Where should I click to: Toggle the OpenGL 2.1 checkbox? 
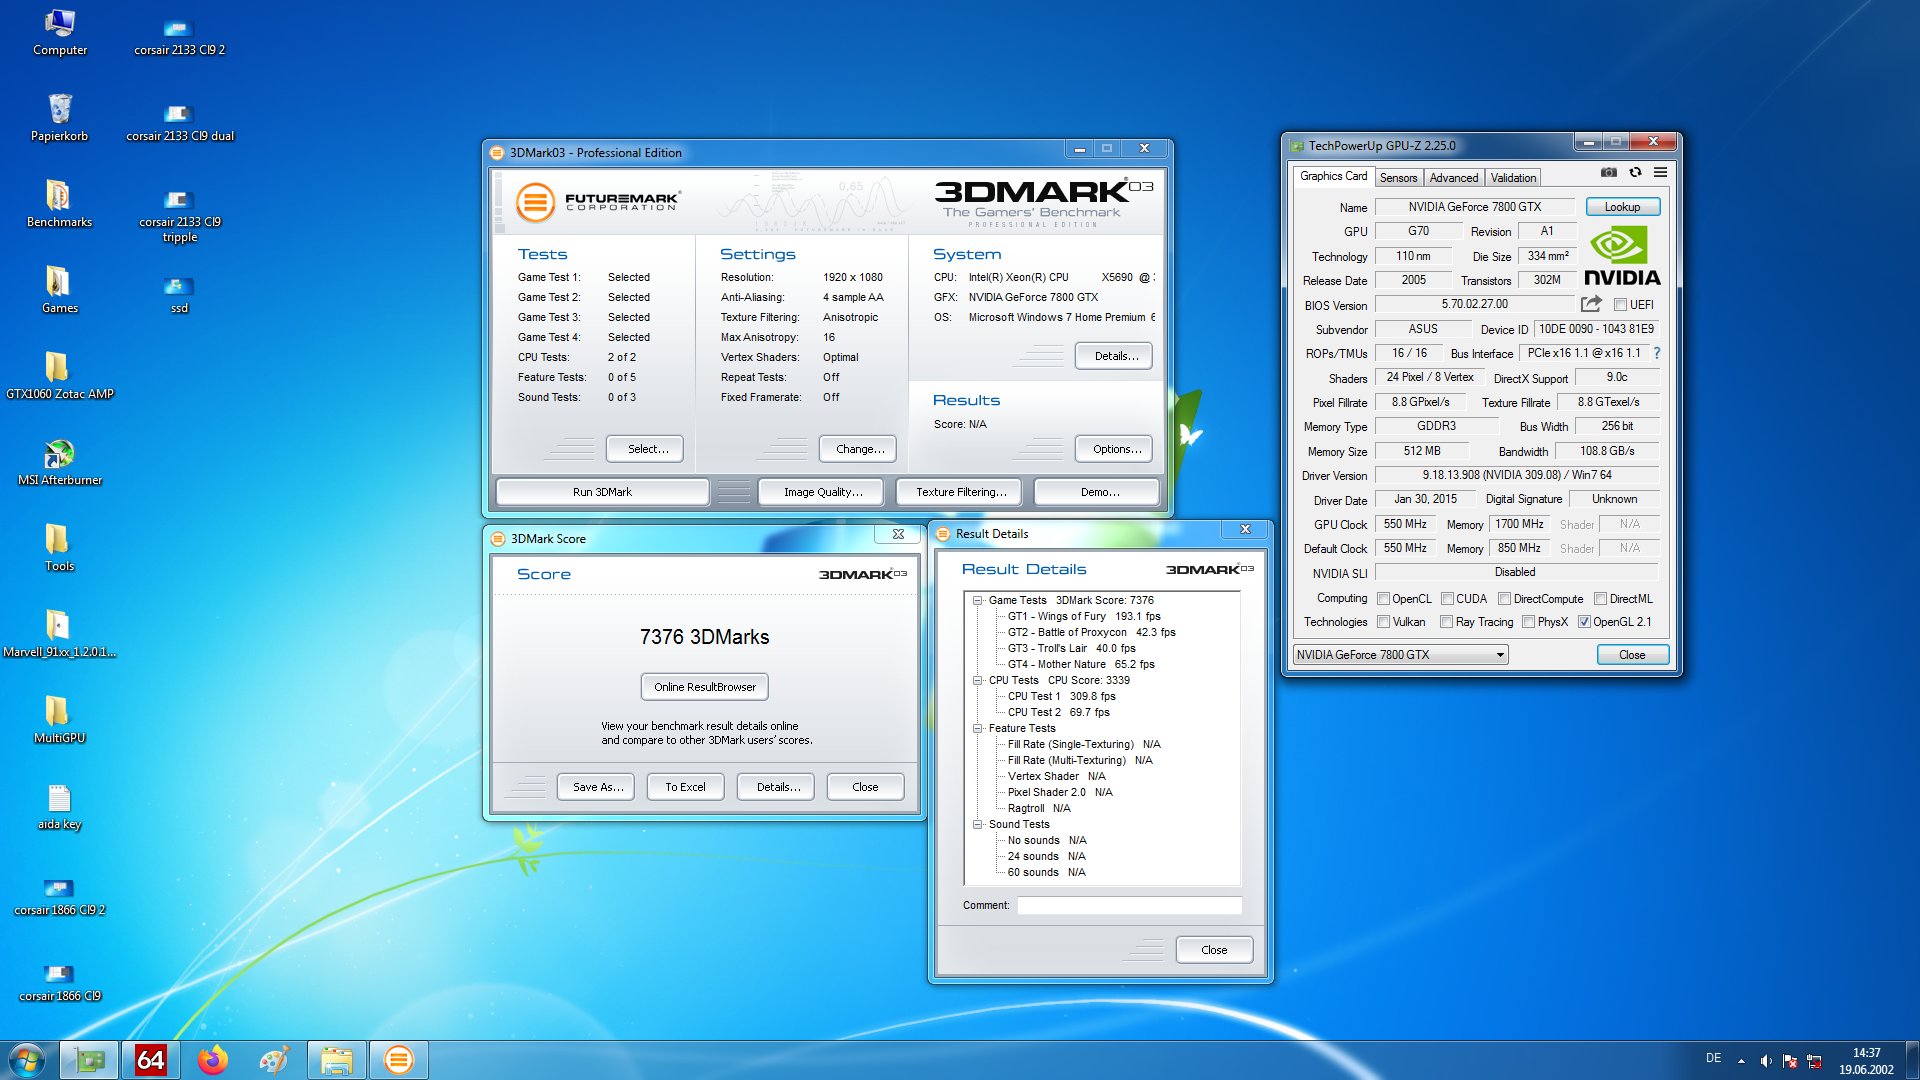[1584, 622]
